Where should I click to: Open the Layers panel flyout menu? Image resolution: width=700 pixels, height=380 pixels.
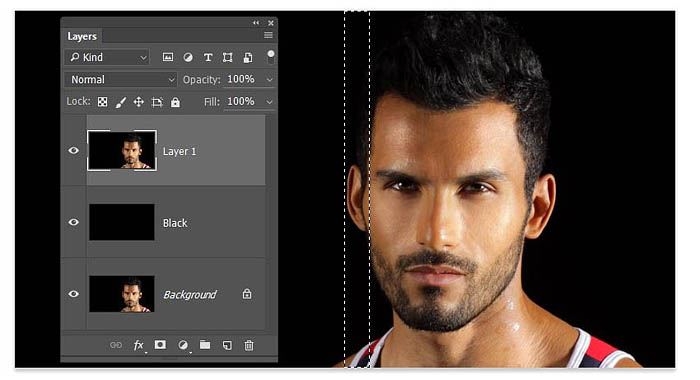[x=268, y=35]
